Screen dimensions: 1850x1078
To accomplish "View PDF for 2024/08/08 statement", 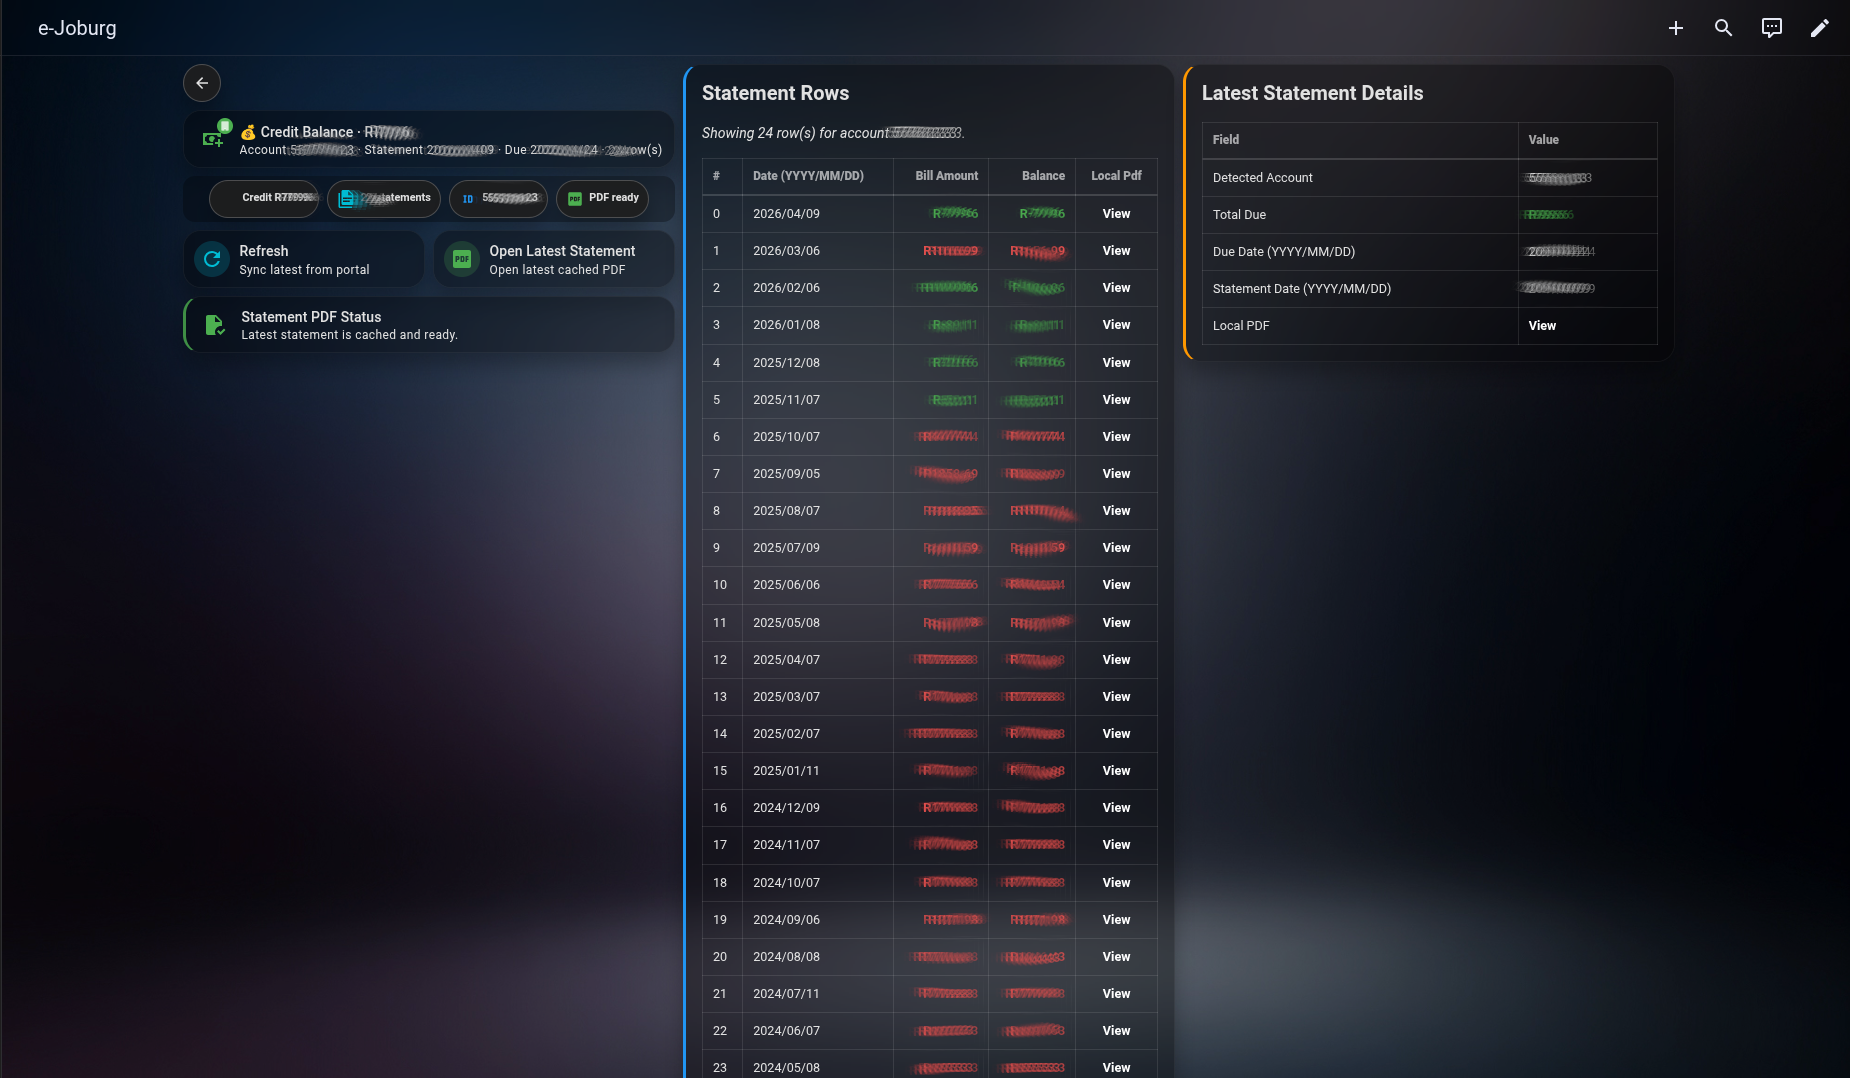I will pyautogui.click(x=1116, y=957).
